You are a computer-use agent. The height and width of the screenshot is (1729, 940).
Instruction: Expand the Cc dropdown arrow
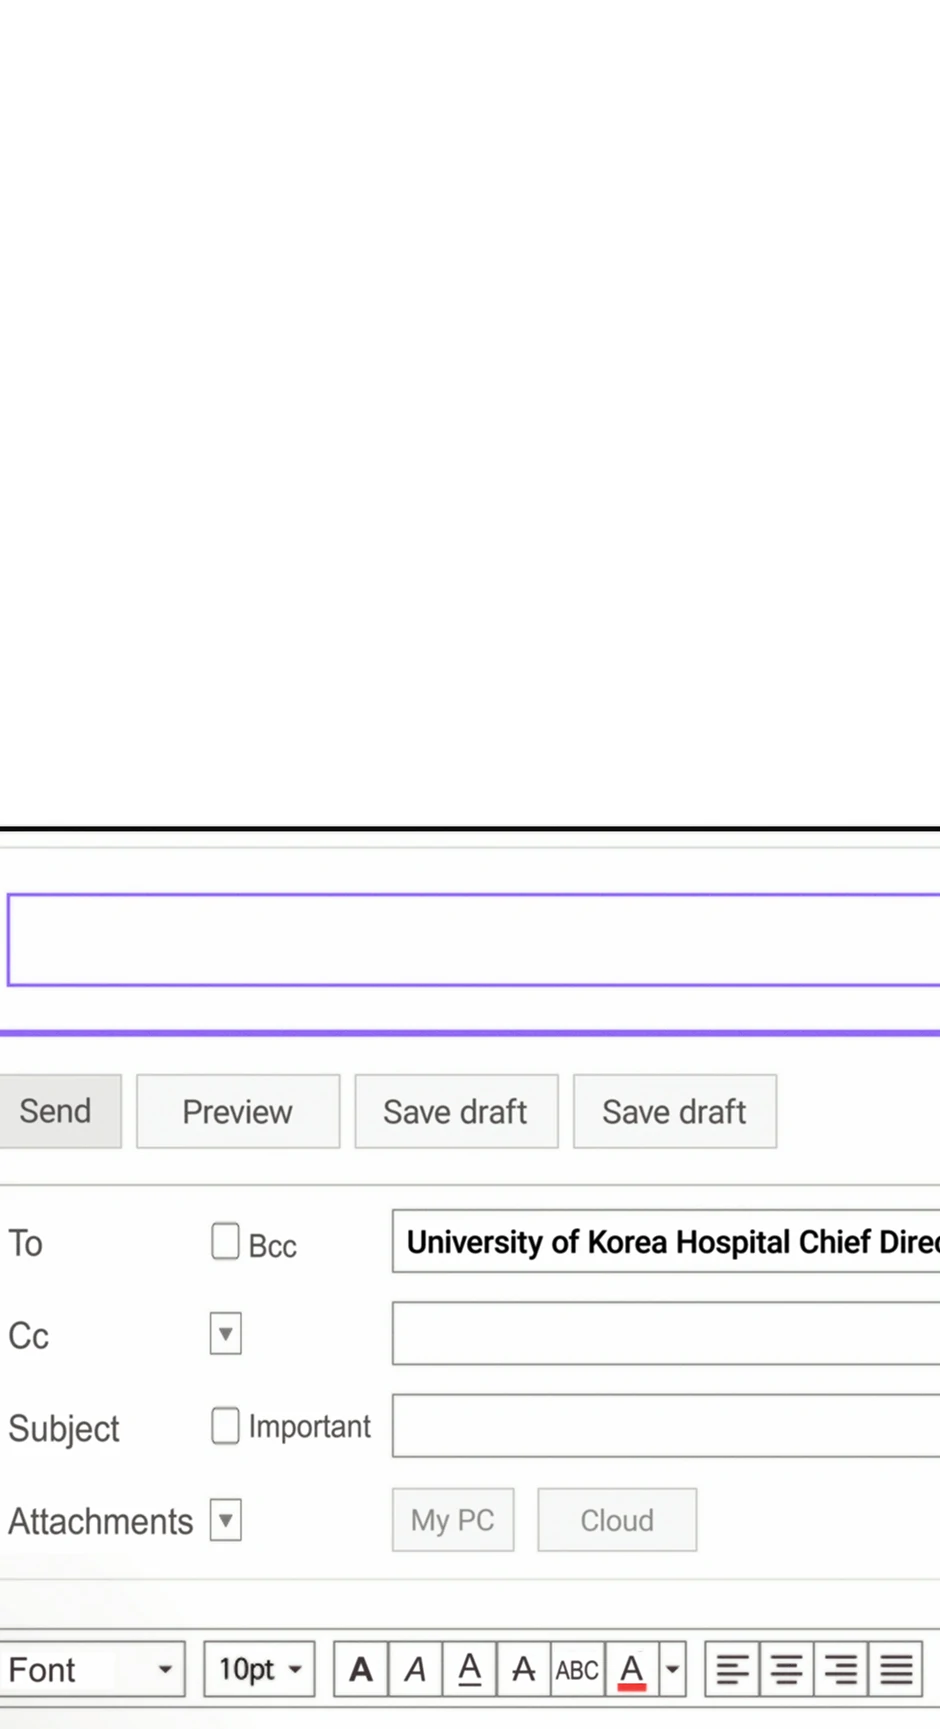pos(225,1334)
